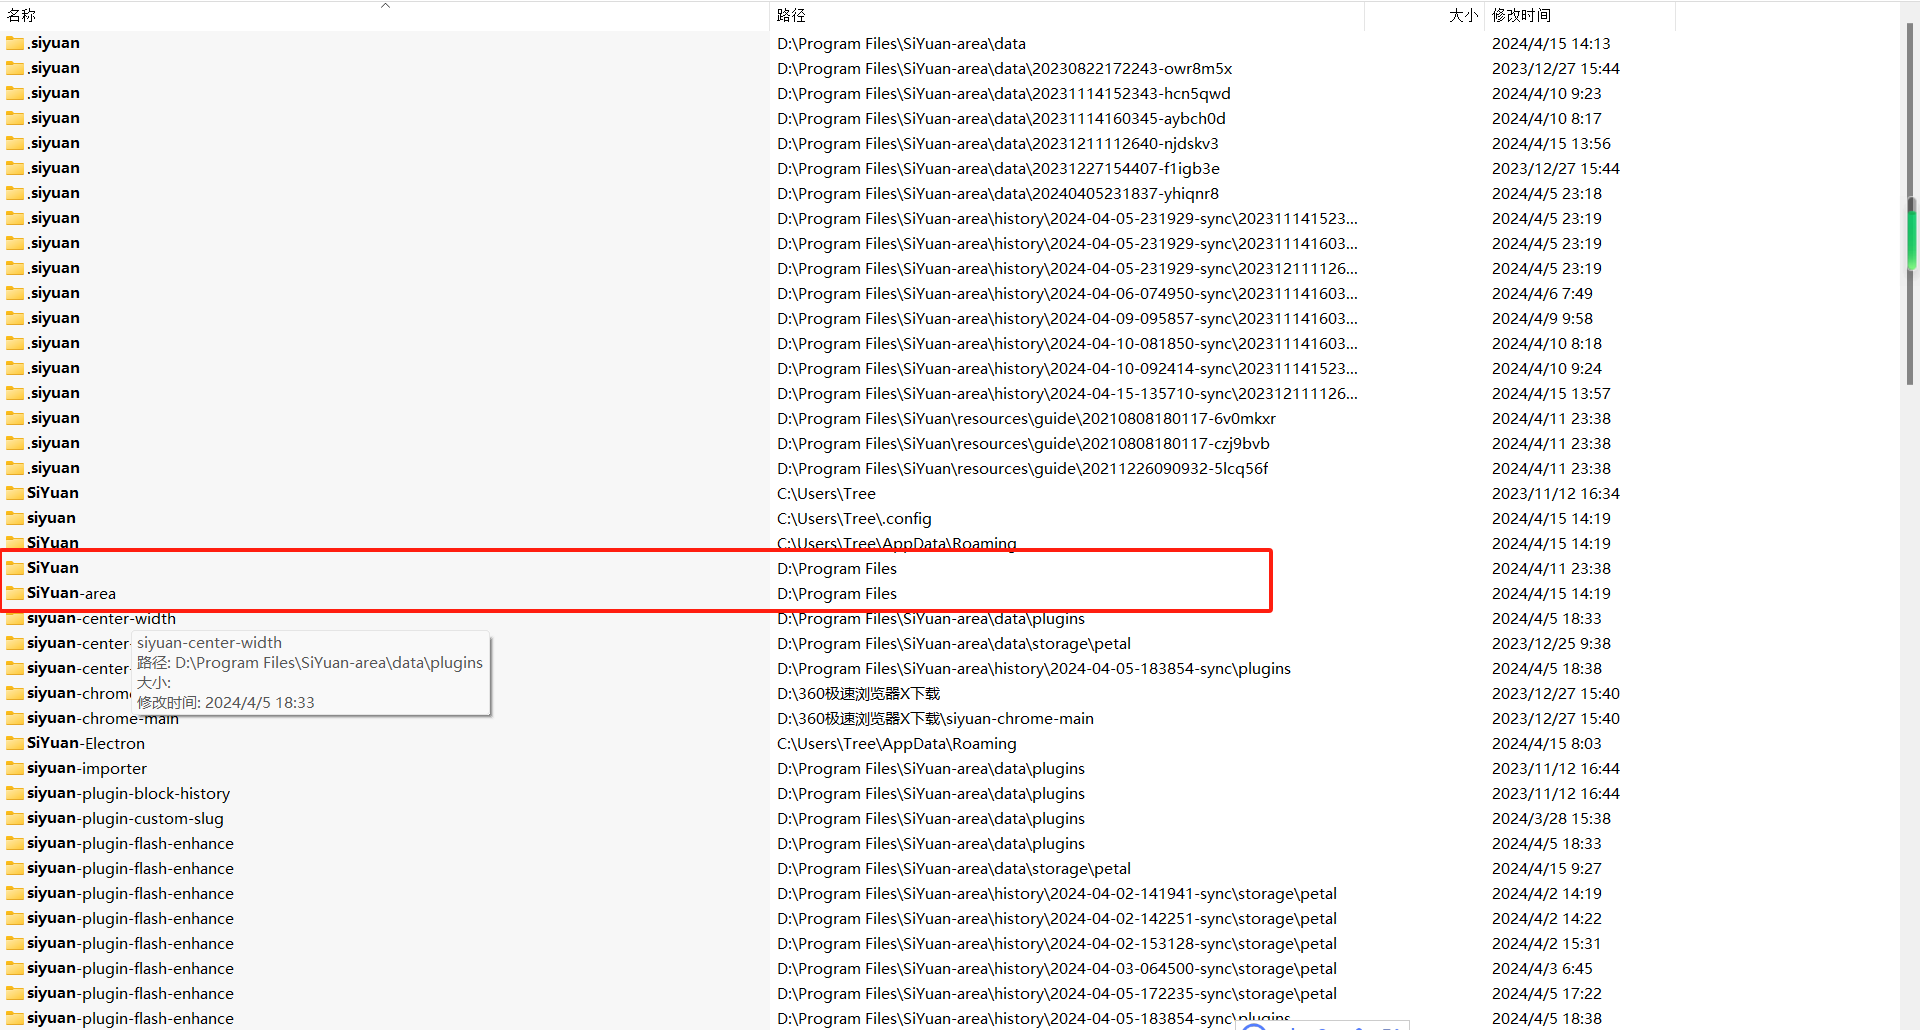The width and height of the screenshot is (1920, 1030).
Task: Select the .siyuan folder icon for 20231227154407-f1igb3e
Action: 15,169
